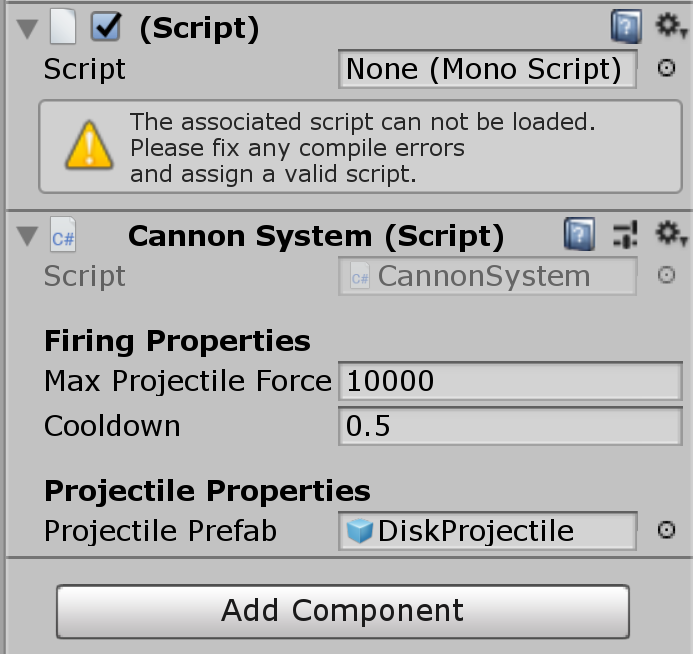Click the object picker beside DiskProjectile

[666, 531]
